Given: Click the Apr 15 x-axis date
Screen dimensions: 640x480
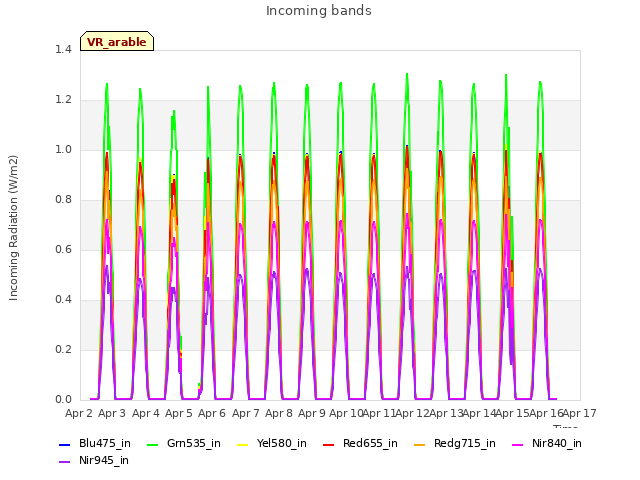Looking at the screenshot, I should tap(512, 413).
